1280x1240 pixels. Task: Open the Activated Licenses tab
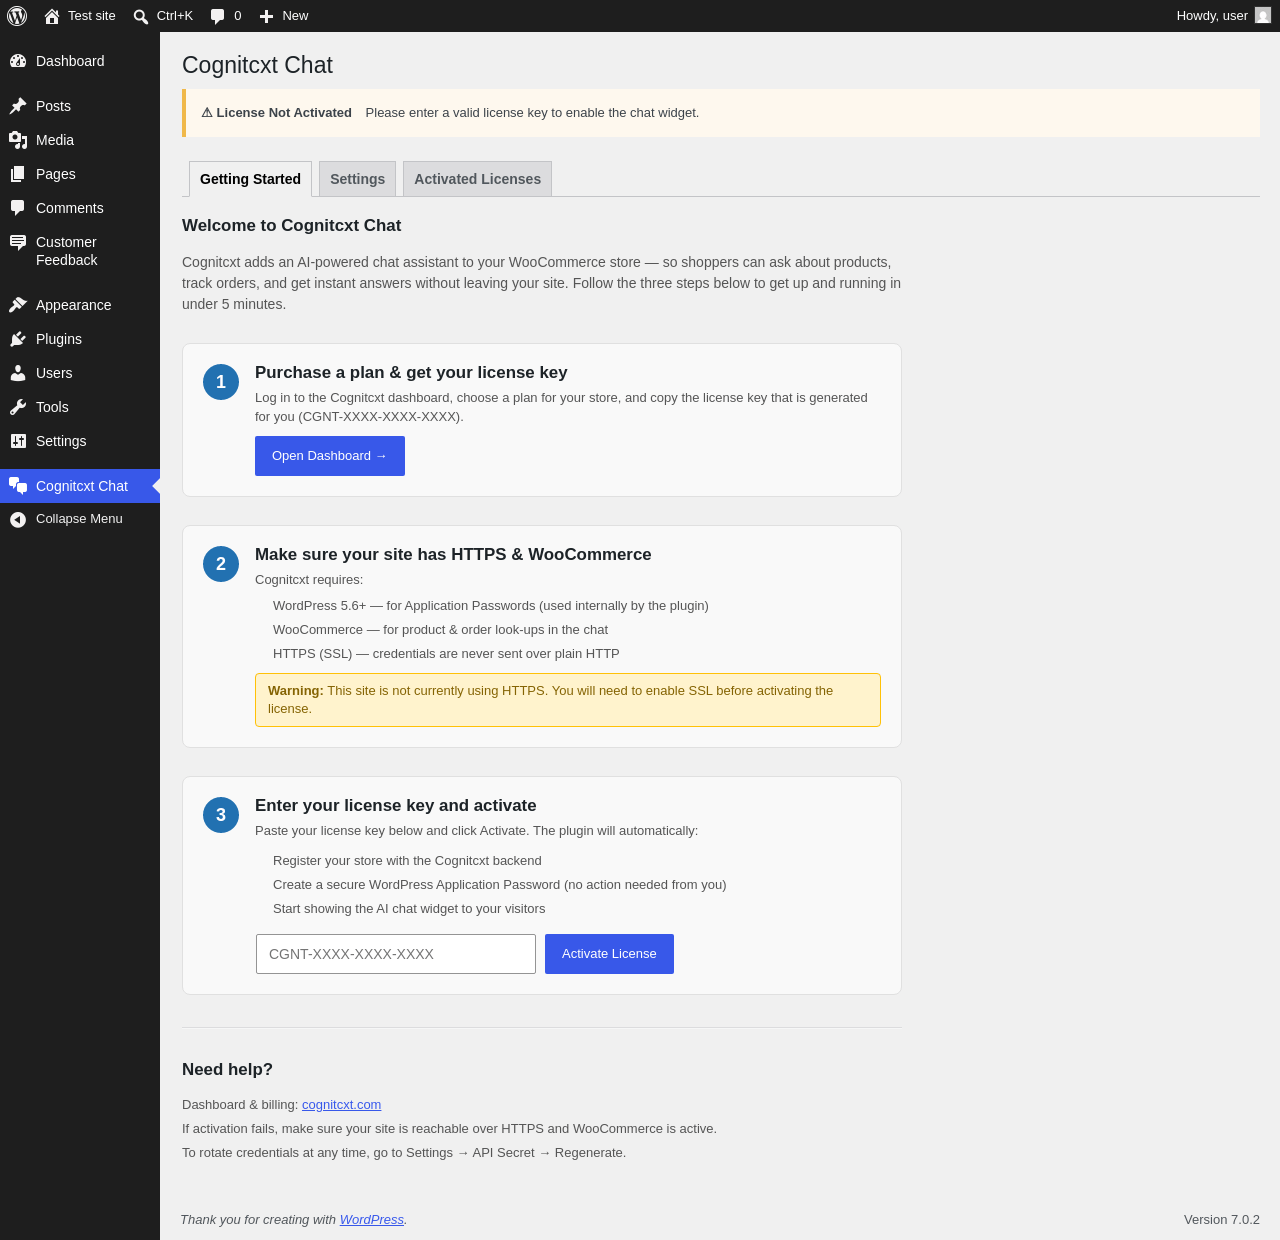tap(477, 179)
